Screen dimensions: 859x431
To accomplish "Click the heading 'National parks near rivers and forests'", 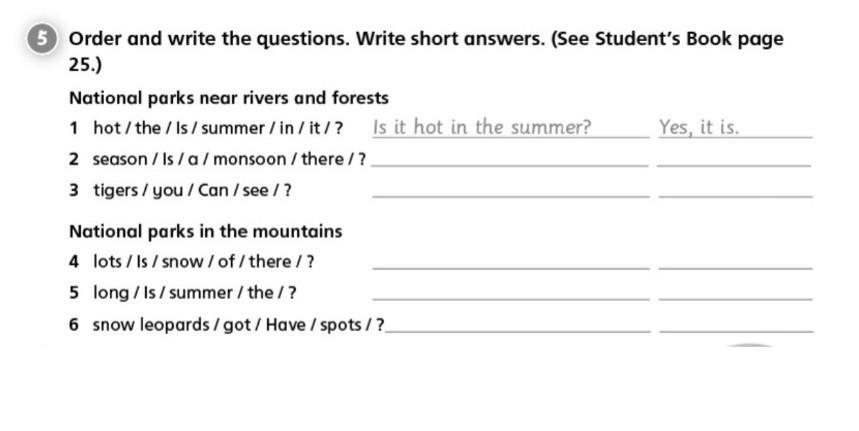I will [x=229, y=98].
